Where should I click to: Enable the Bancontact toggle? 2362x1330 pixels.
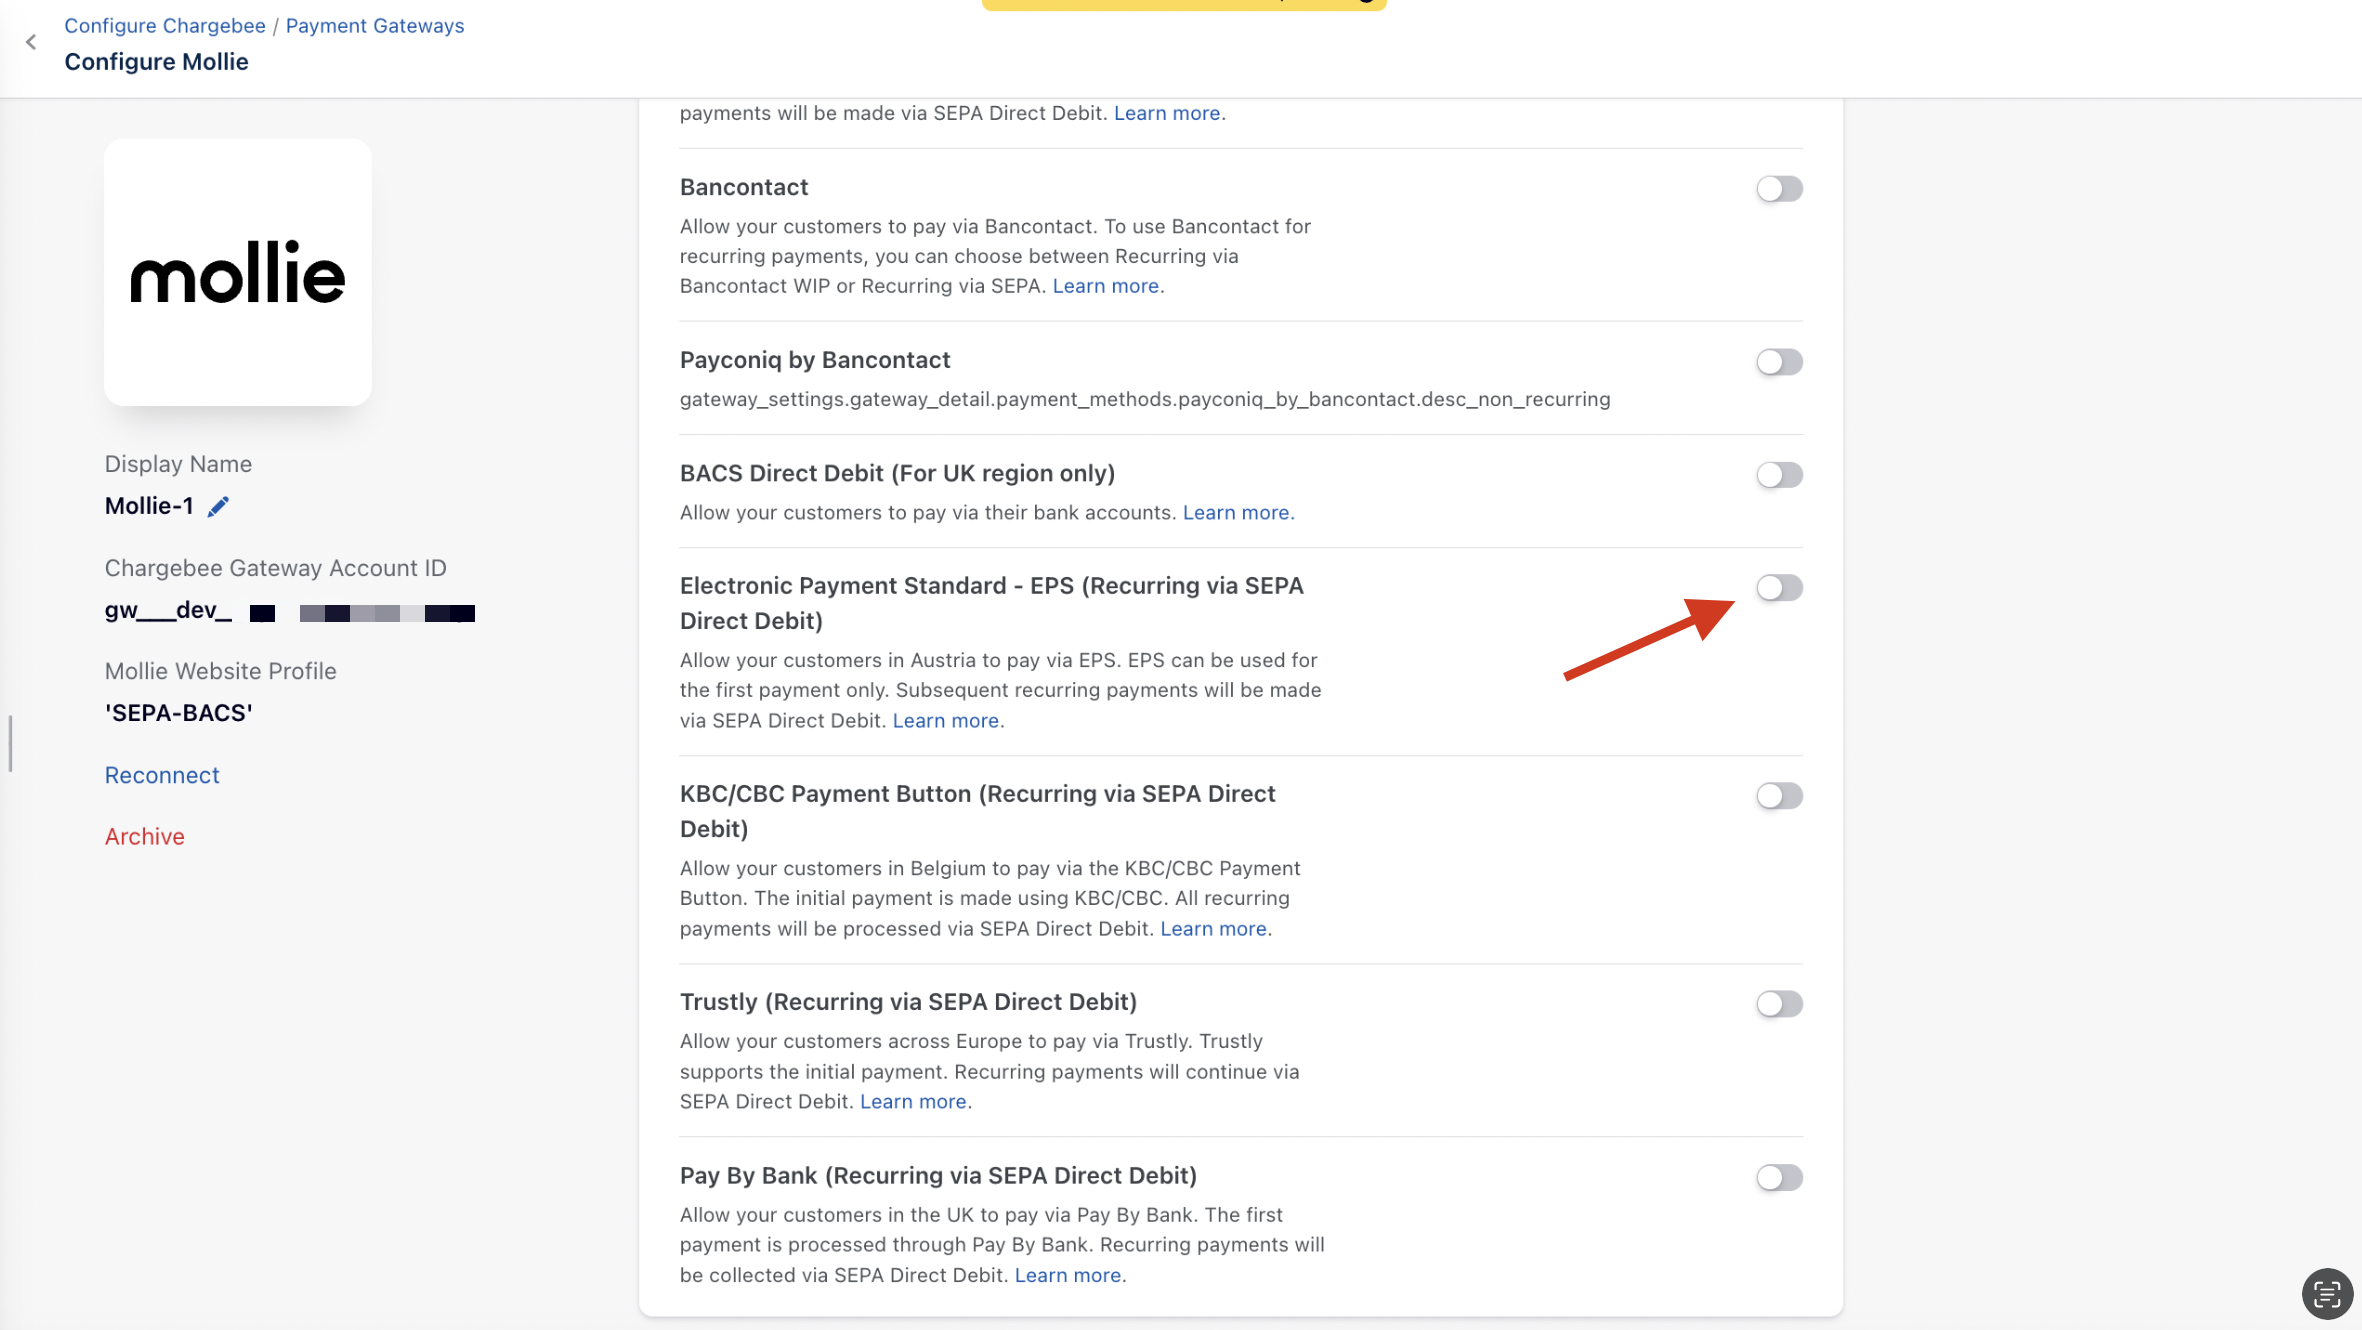(x=1778, y=189)
